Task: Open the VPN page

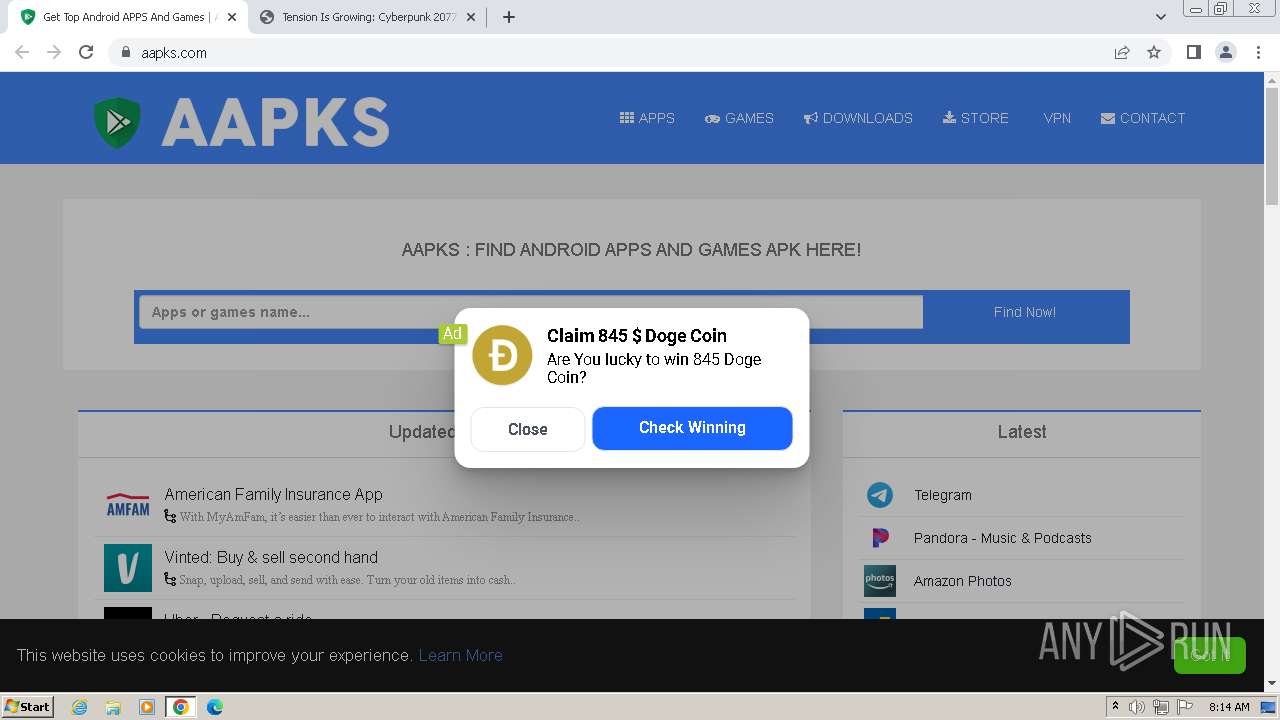Action: point(1057,118)
